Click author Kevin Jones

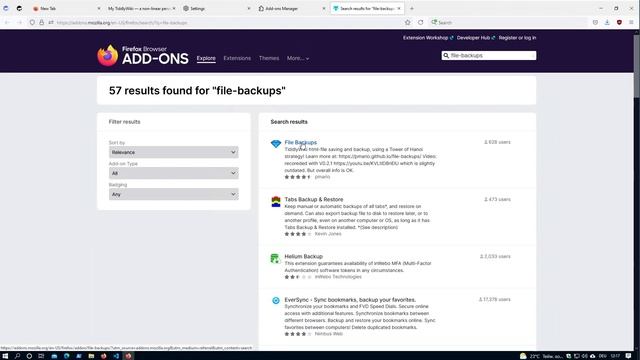coord(328,234)
